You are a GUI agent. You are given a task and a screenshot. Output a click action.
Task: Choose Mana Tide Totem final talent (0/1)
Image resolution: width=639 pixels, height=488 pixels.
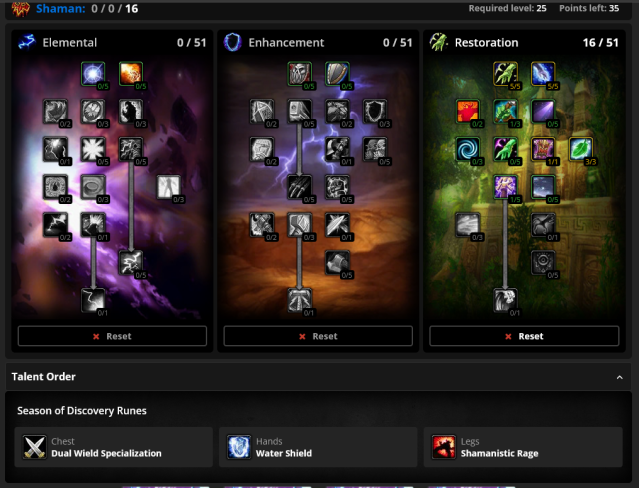[x=505, y=300]
